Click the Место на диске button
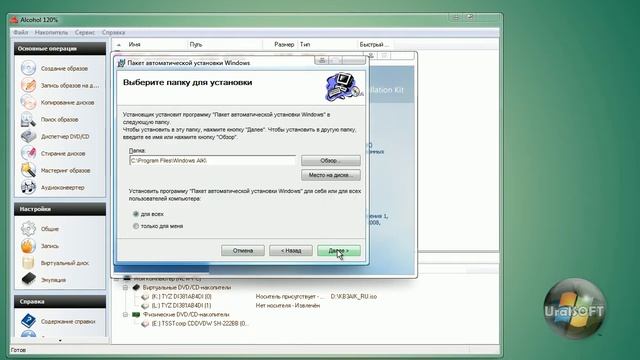 click(331, 175)
